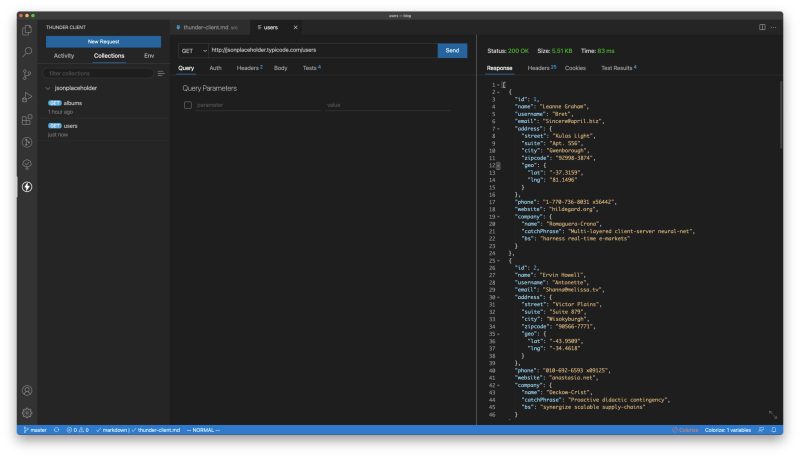Open the Extensions view
The image size is (800, 457).
(x=27, y=120)
